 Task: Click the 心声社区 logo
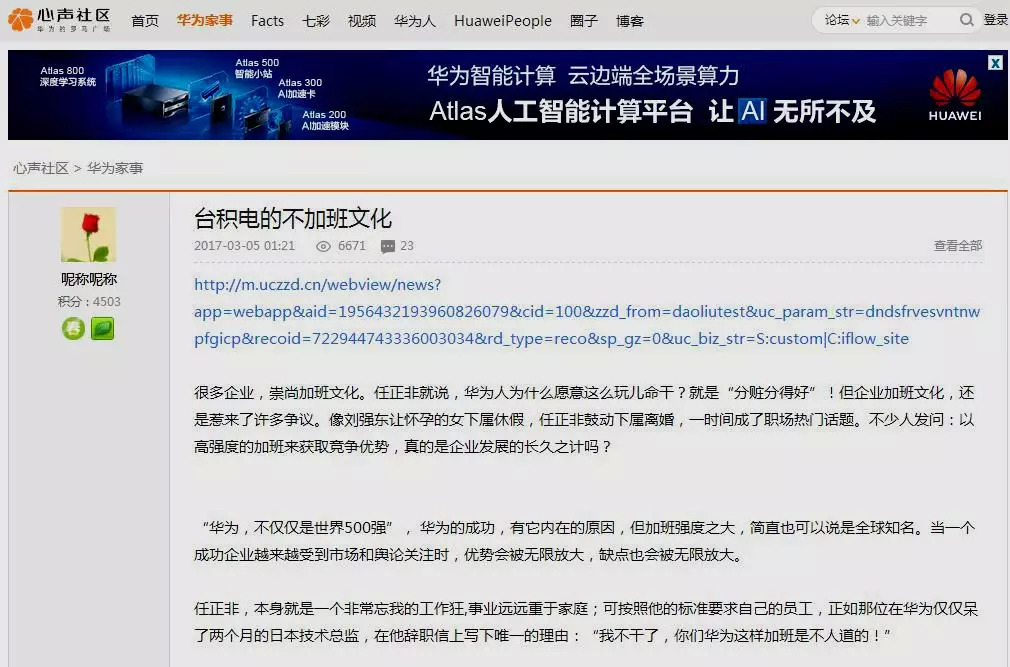(x=59, y=20)
